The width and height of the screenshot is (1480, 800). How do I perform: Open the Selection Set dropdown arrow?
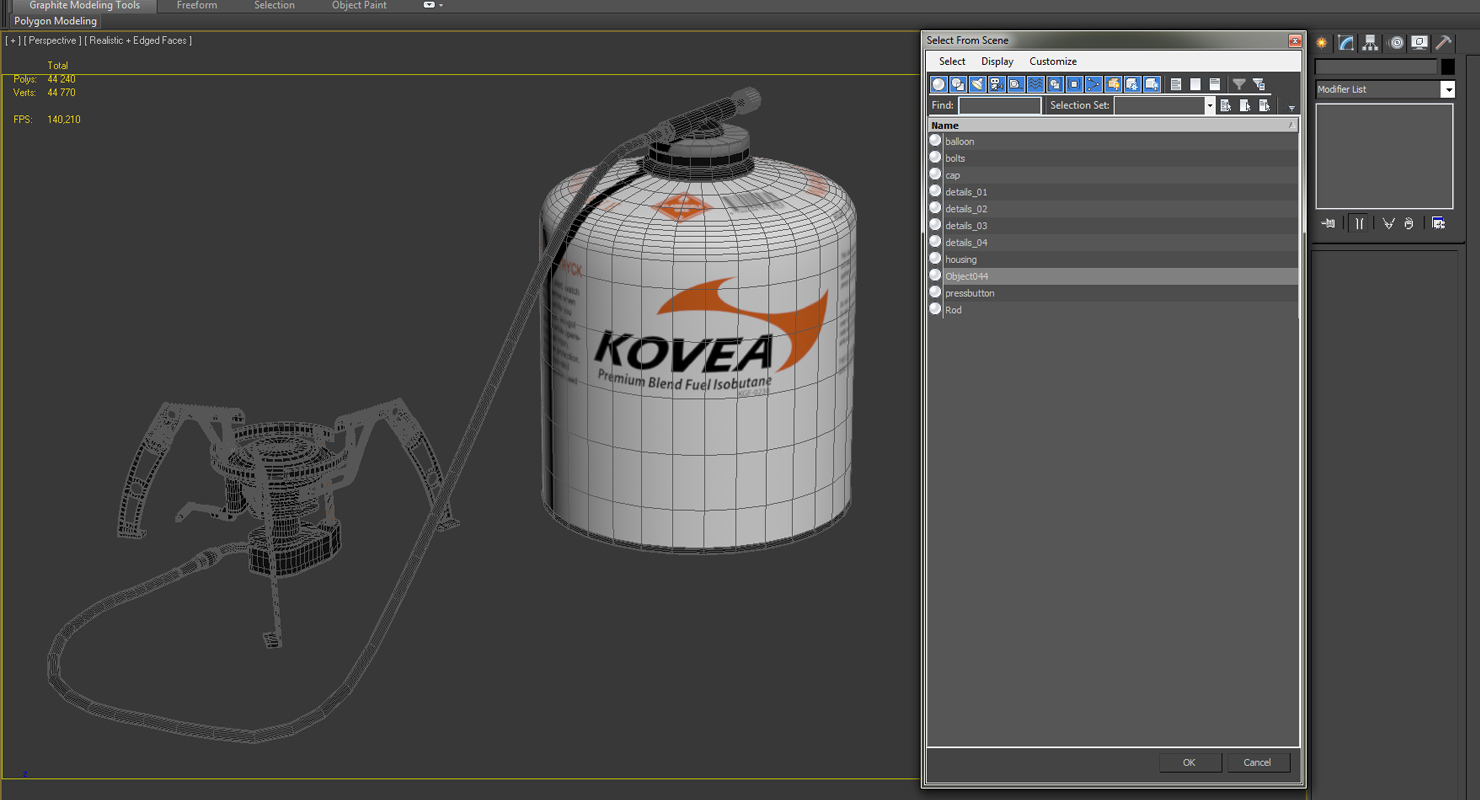[1209, 105]
